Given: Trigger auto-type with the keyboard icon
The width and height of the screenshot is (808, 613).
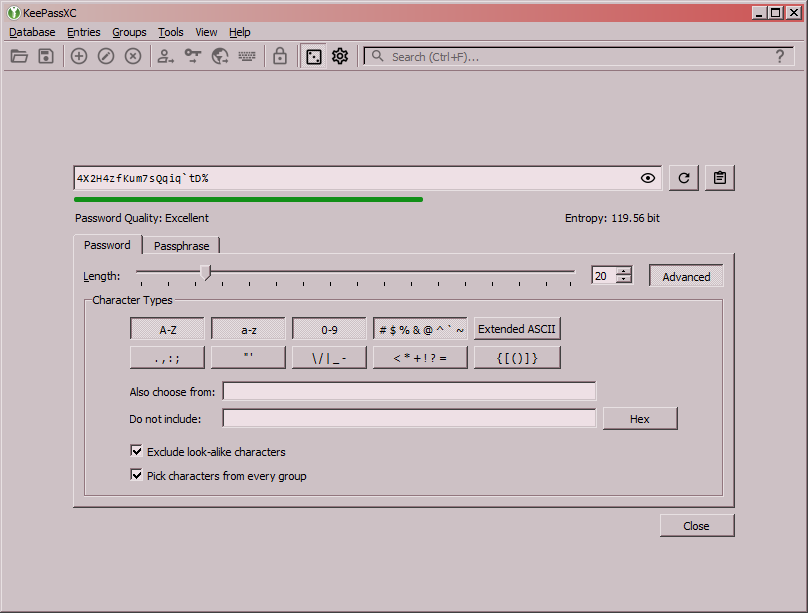Looking at the screenshot, I should pyautogui.click(x=247, y=56).
